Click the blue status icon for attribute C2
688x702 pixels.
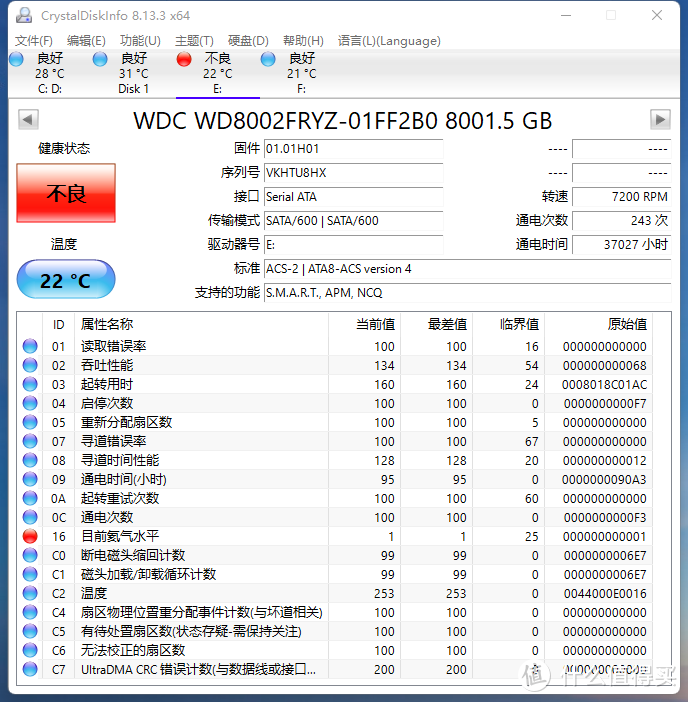click(x=30, y=593)
